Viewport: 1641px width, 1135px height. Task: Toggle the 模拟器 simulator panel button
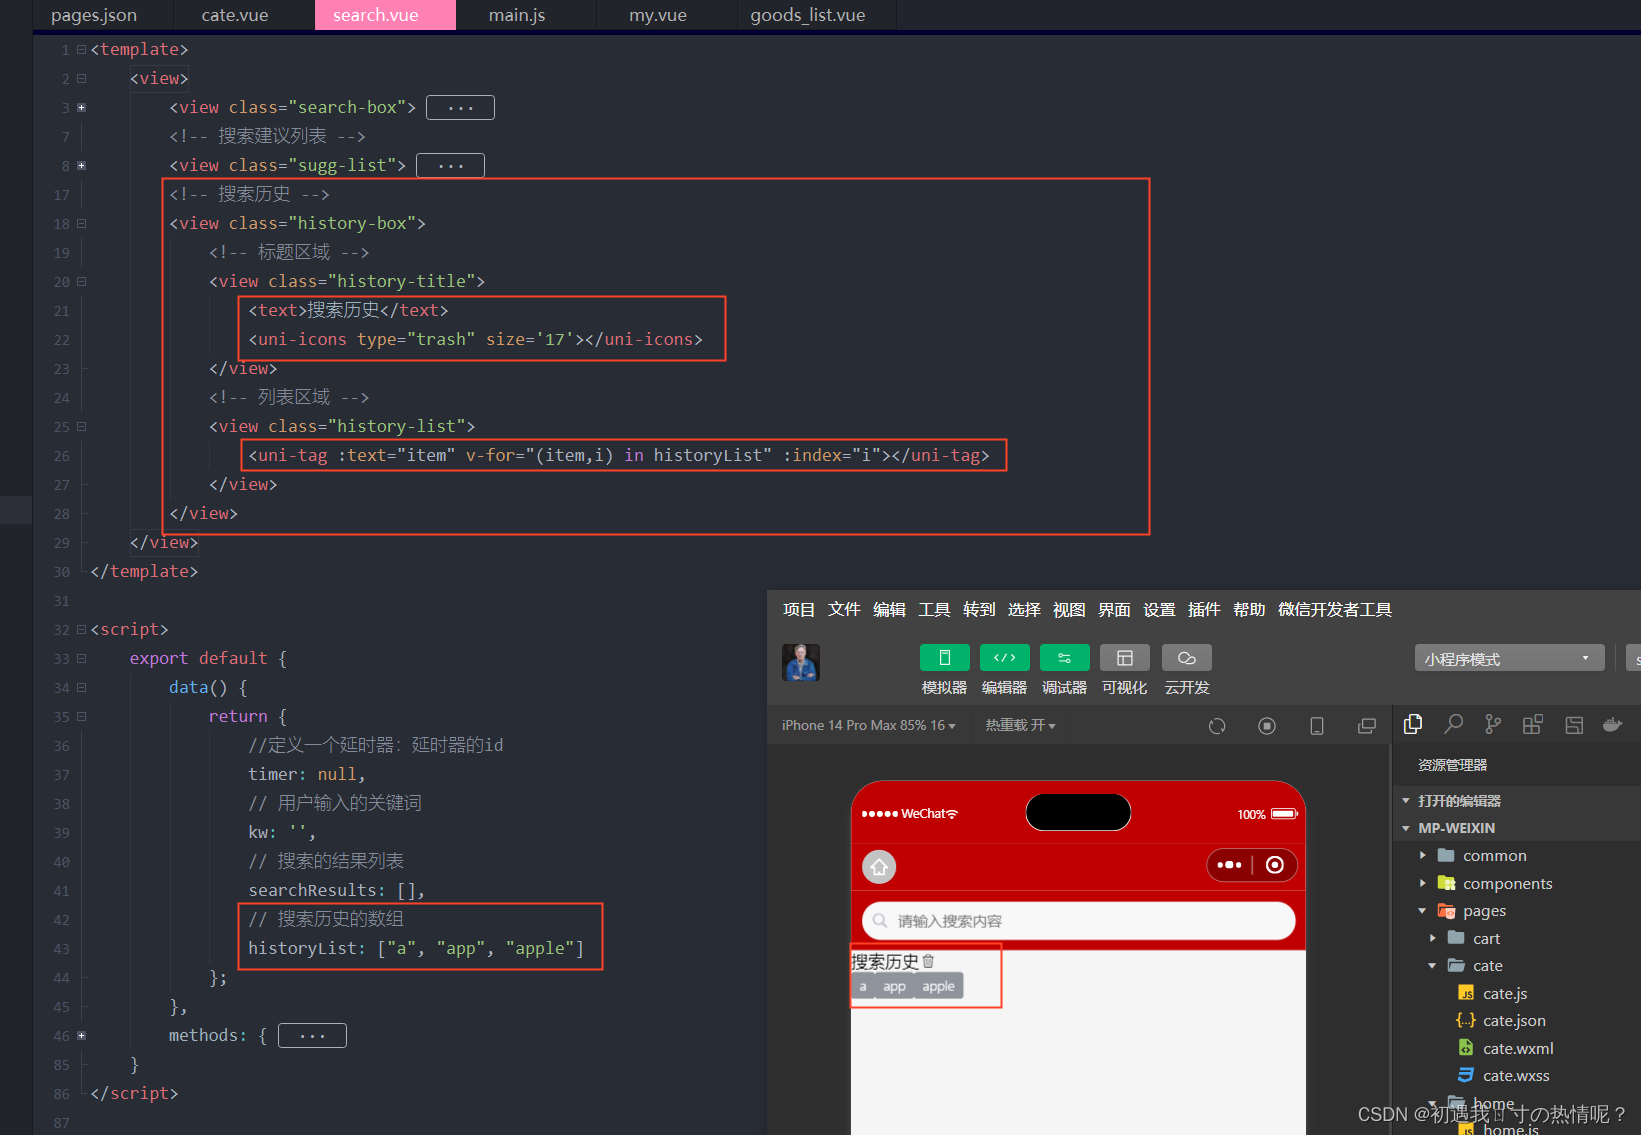944,657
